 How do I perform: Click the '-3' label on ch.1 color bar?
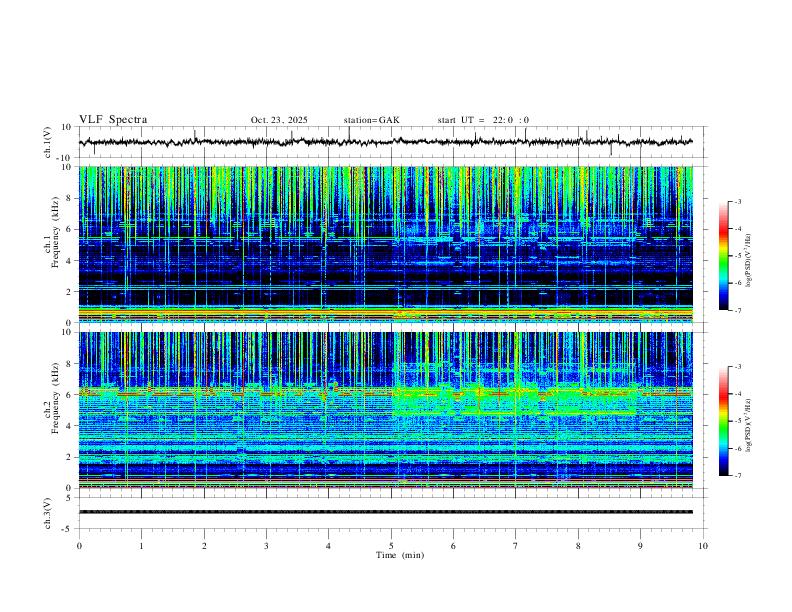coord(737,201)
